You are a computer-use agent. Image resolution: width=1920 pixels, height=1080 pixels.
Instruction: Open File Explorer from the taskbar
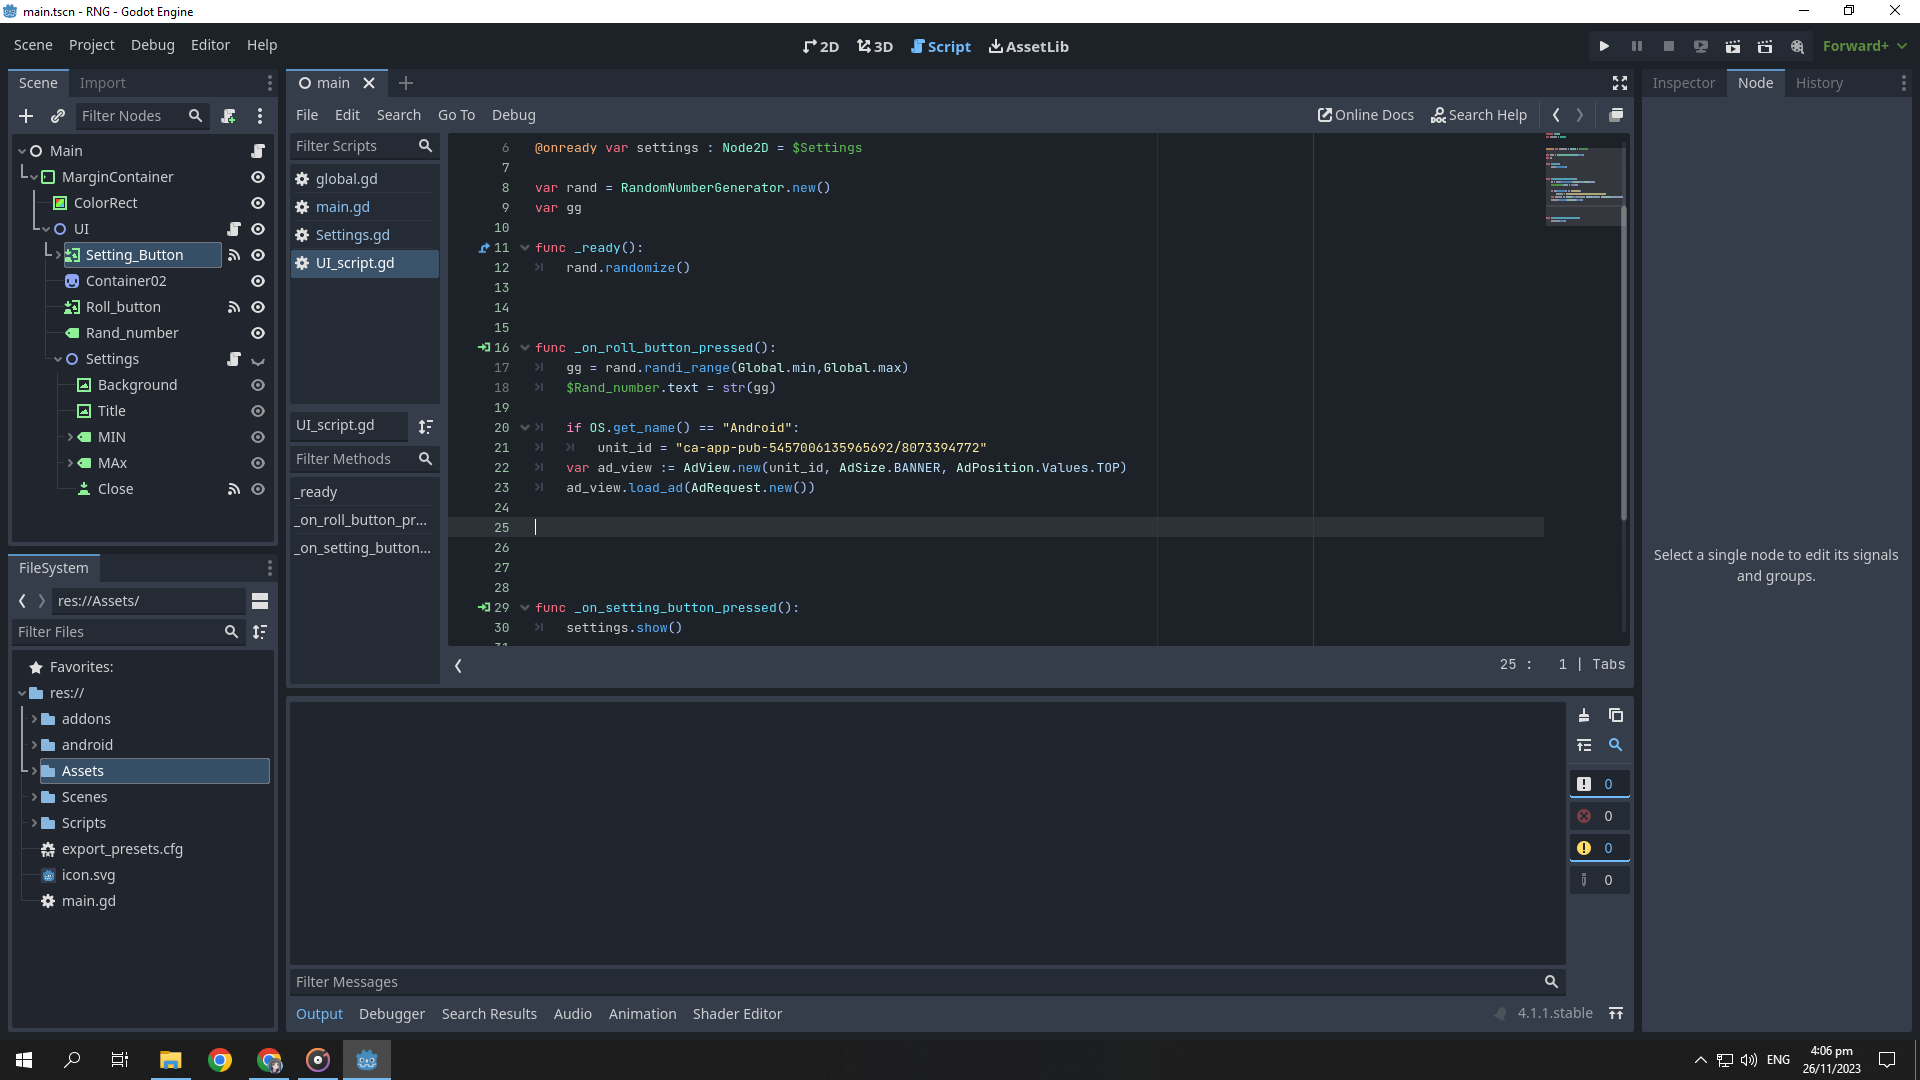(171, 1060)
